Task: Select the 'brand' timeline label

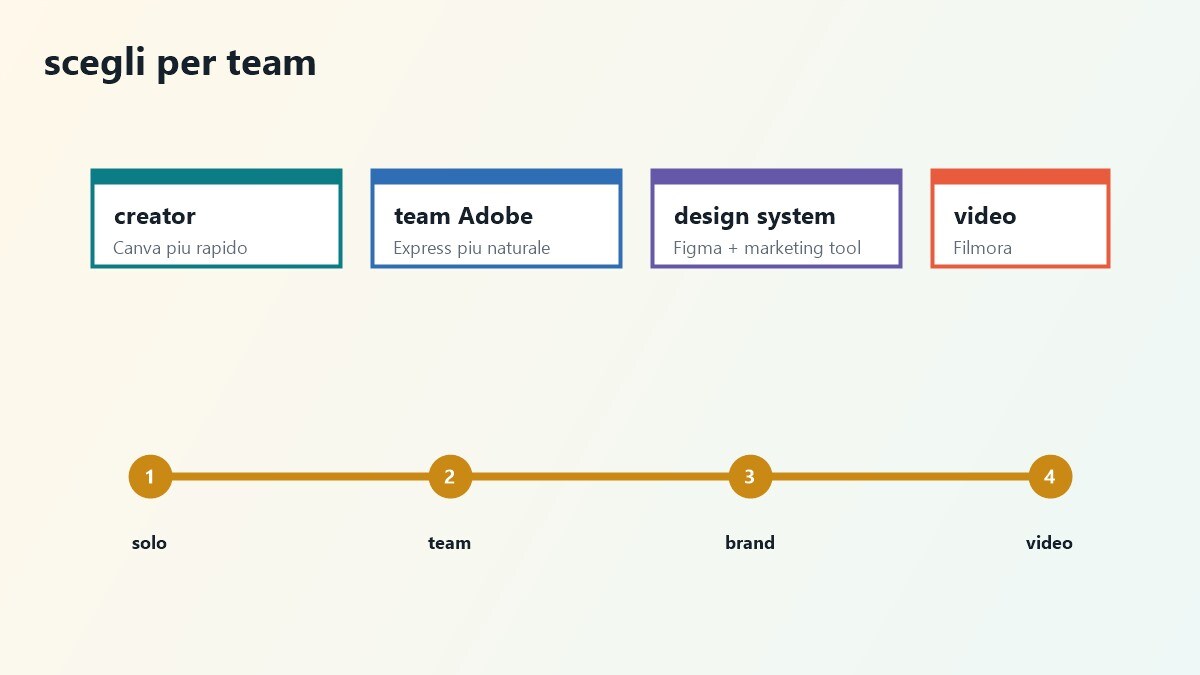Action: click(750, 543)
